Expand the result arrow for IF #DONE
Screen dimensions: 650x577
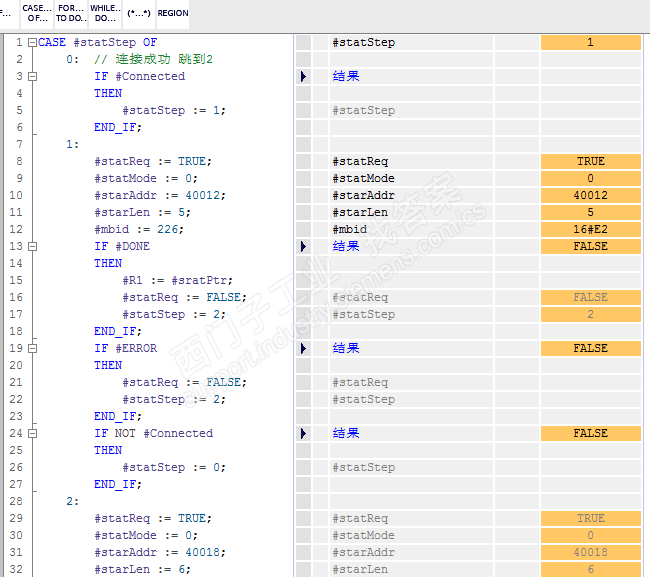pyautogui.click(x=303, y=246)
